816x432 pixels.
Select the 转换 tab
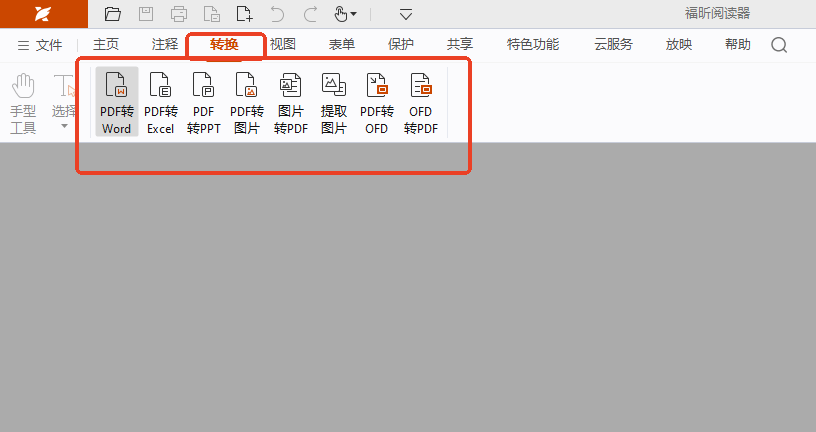pos(224,45)
